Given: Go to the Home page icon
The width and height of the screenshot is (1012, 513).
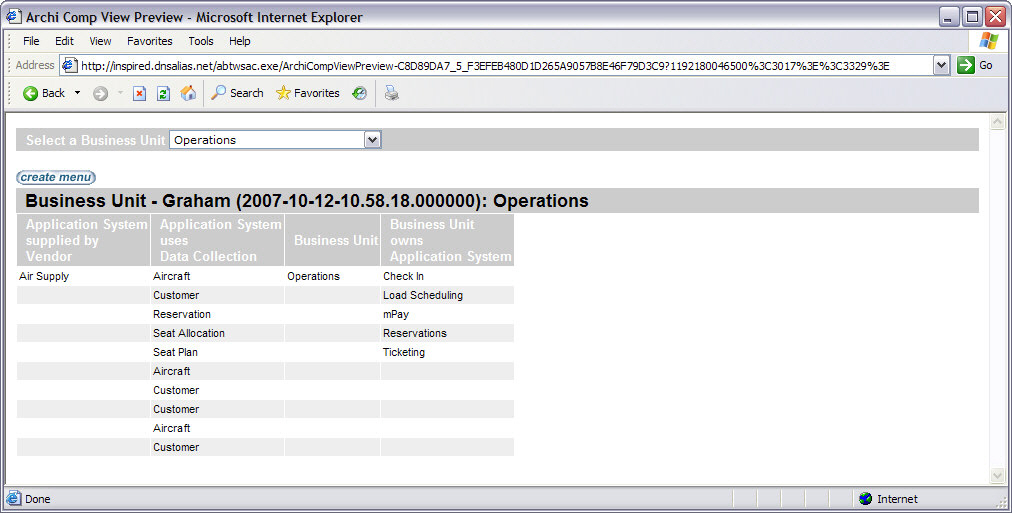Looking at the screenshot, I should pos(188,93).
